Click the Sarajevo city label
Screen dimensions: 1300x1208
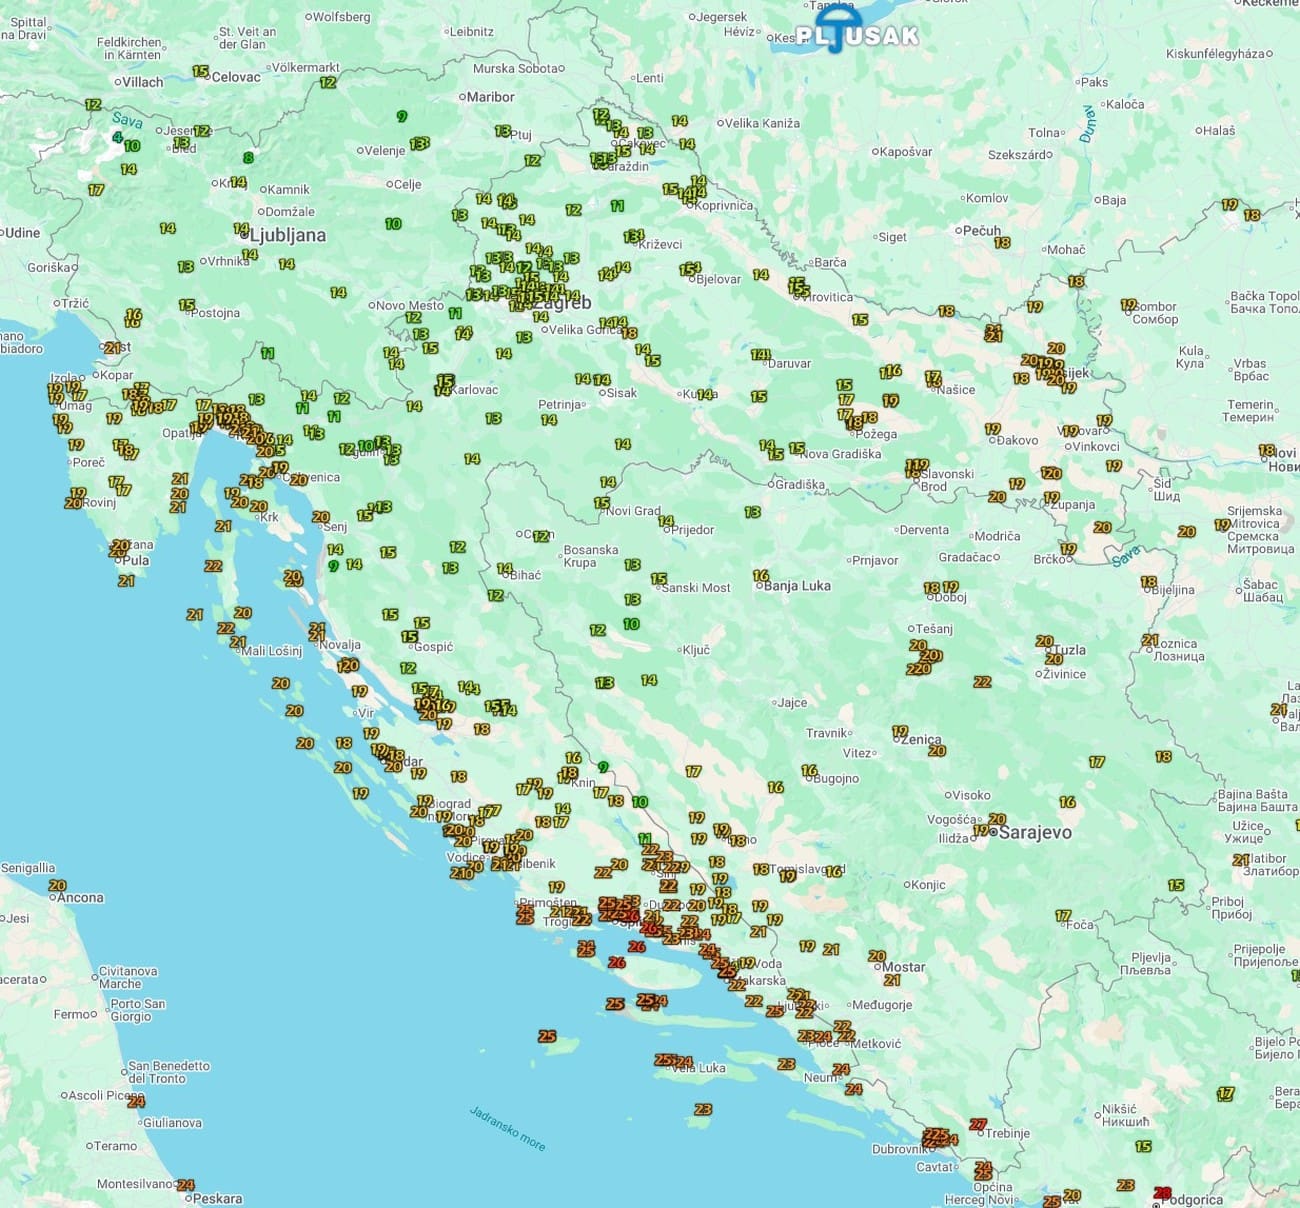coord(1034,832)
